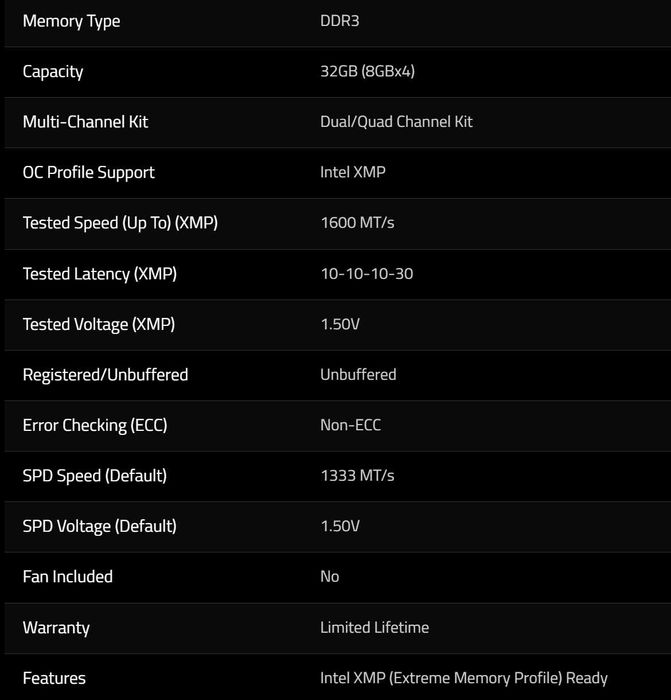The image size is (671, 700).
Task: Click the Tested Voltage (XMP) value 1.50V
Action: 340,324
